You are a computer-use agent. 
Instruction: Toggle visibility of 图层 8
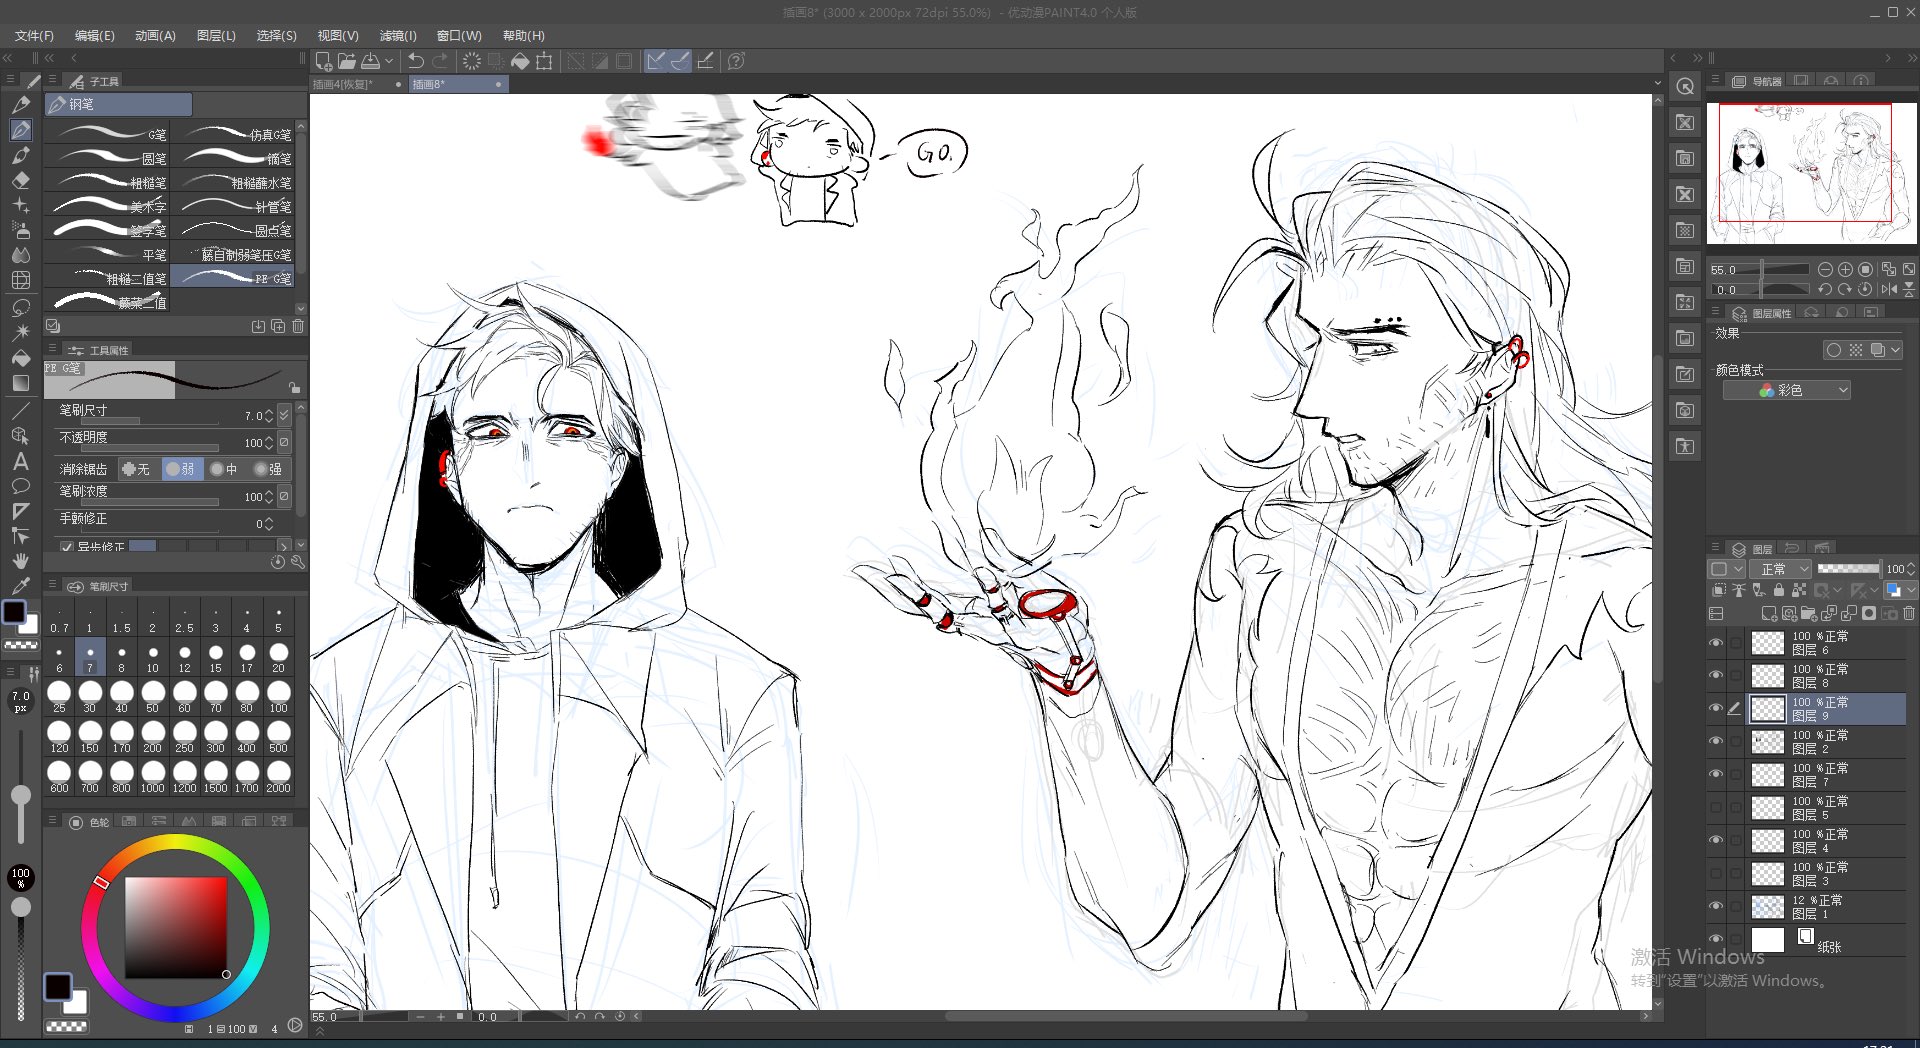coord(1716,676)
